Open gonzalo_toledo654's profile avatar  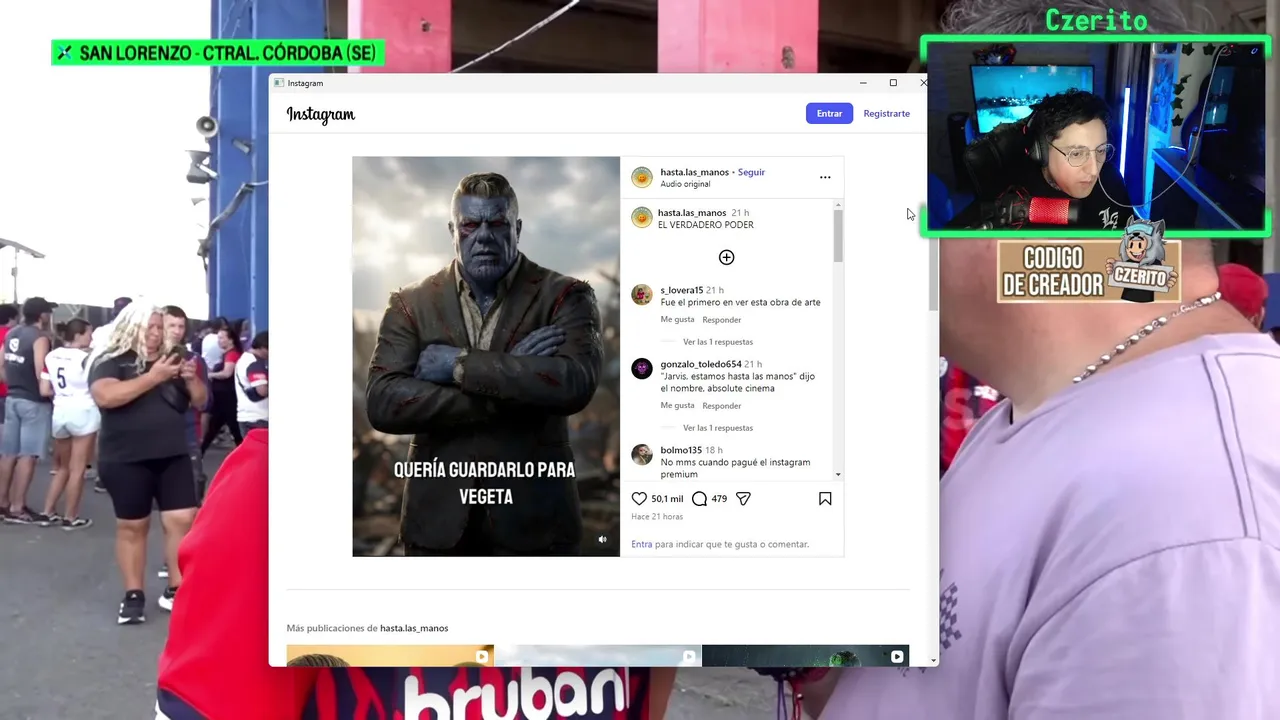click(642, 369)
